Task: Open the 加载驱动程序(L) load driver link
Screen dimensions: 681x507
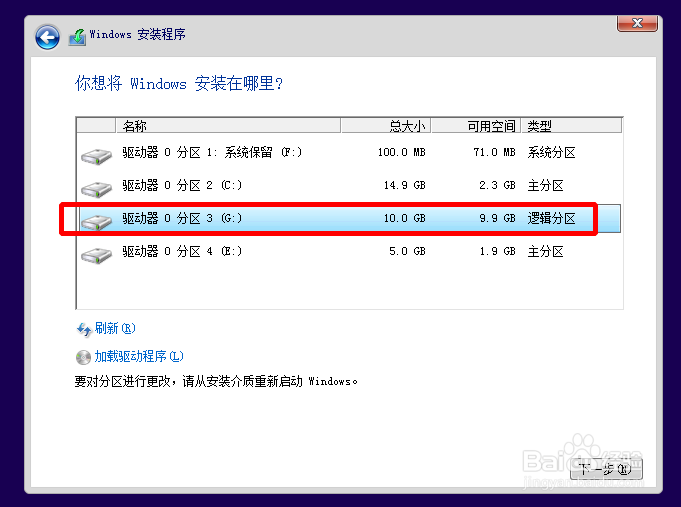Action: tap(139, 356)
